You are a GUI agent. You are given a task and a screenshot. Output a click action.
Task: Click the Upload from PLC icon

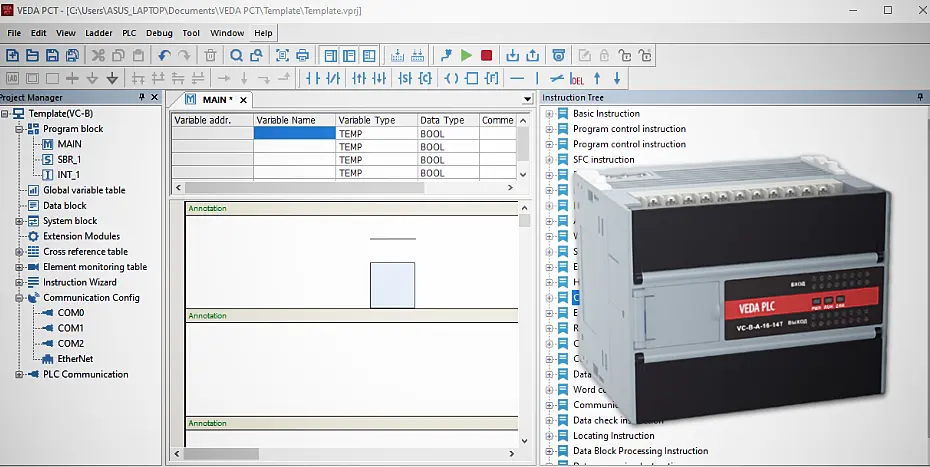[x=533, y=55]
